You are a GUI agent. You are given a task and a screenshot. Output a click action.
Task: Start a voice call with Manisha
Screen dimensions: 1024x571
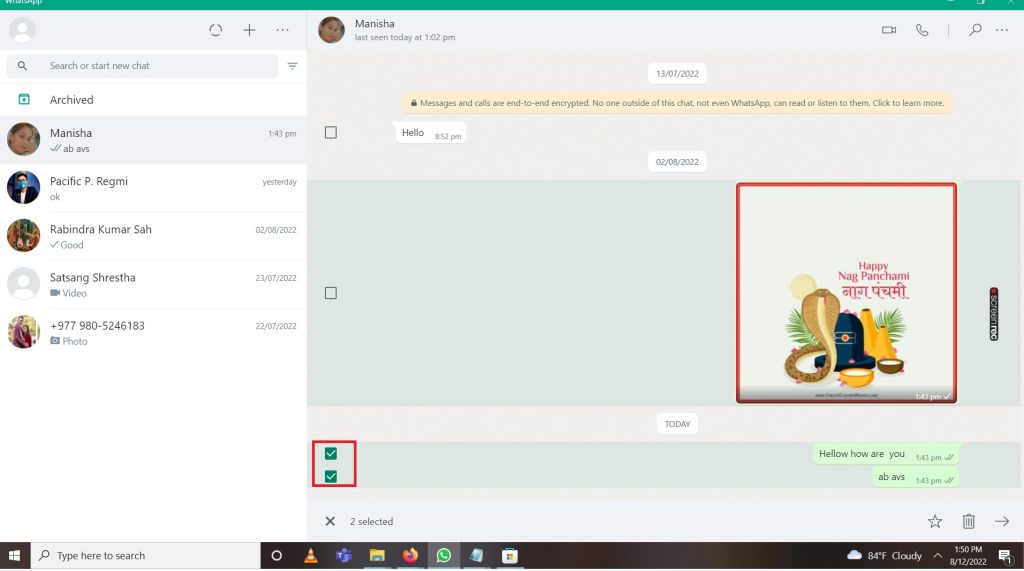click(922, 30)
